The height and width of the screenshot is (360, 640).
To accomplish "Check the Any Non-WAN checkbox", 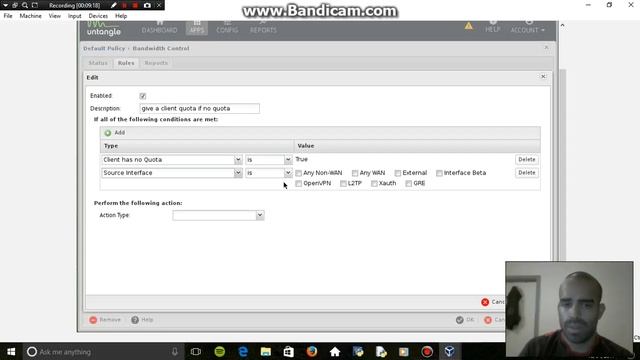I will 299,173.
